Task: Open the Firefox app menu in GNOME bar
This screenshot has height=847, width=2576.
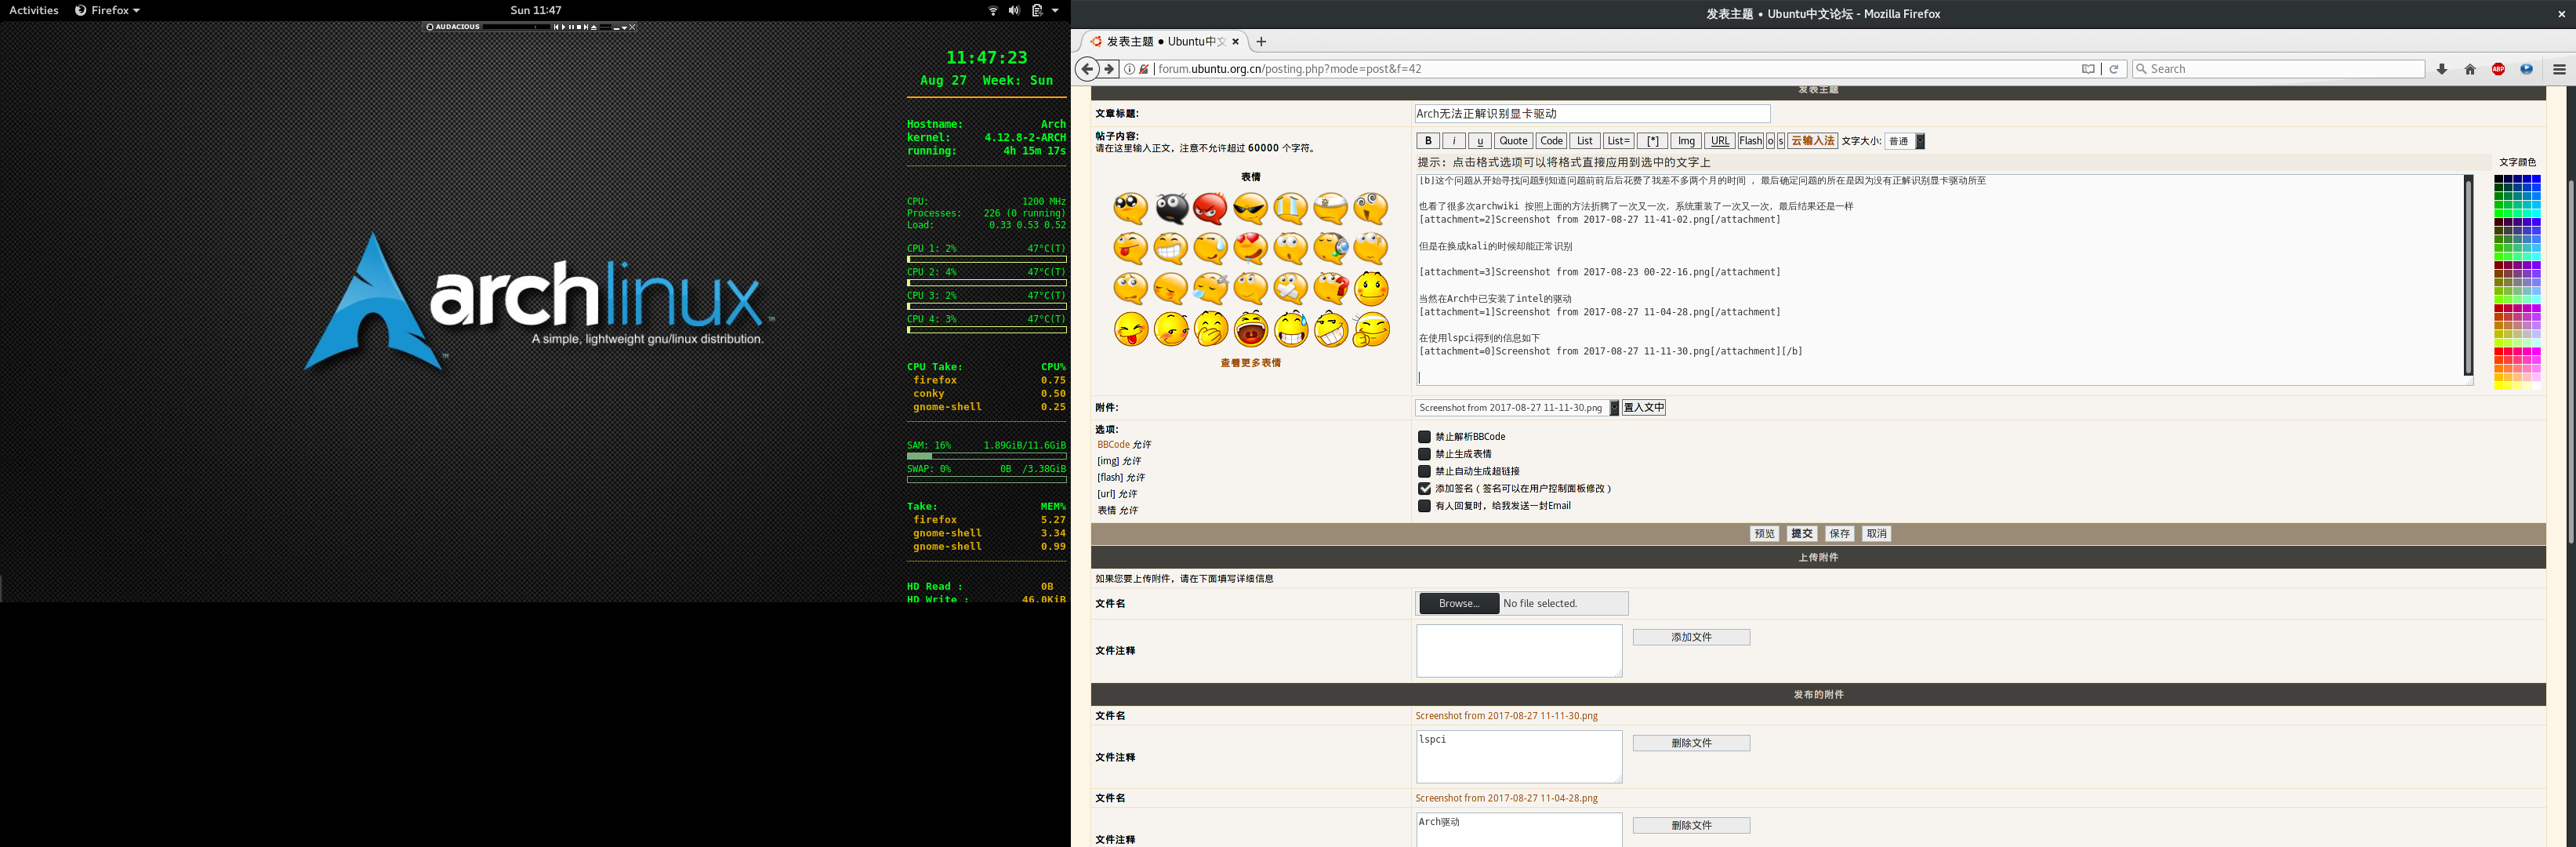Action: (107, 10)
